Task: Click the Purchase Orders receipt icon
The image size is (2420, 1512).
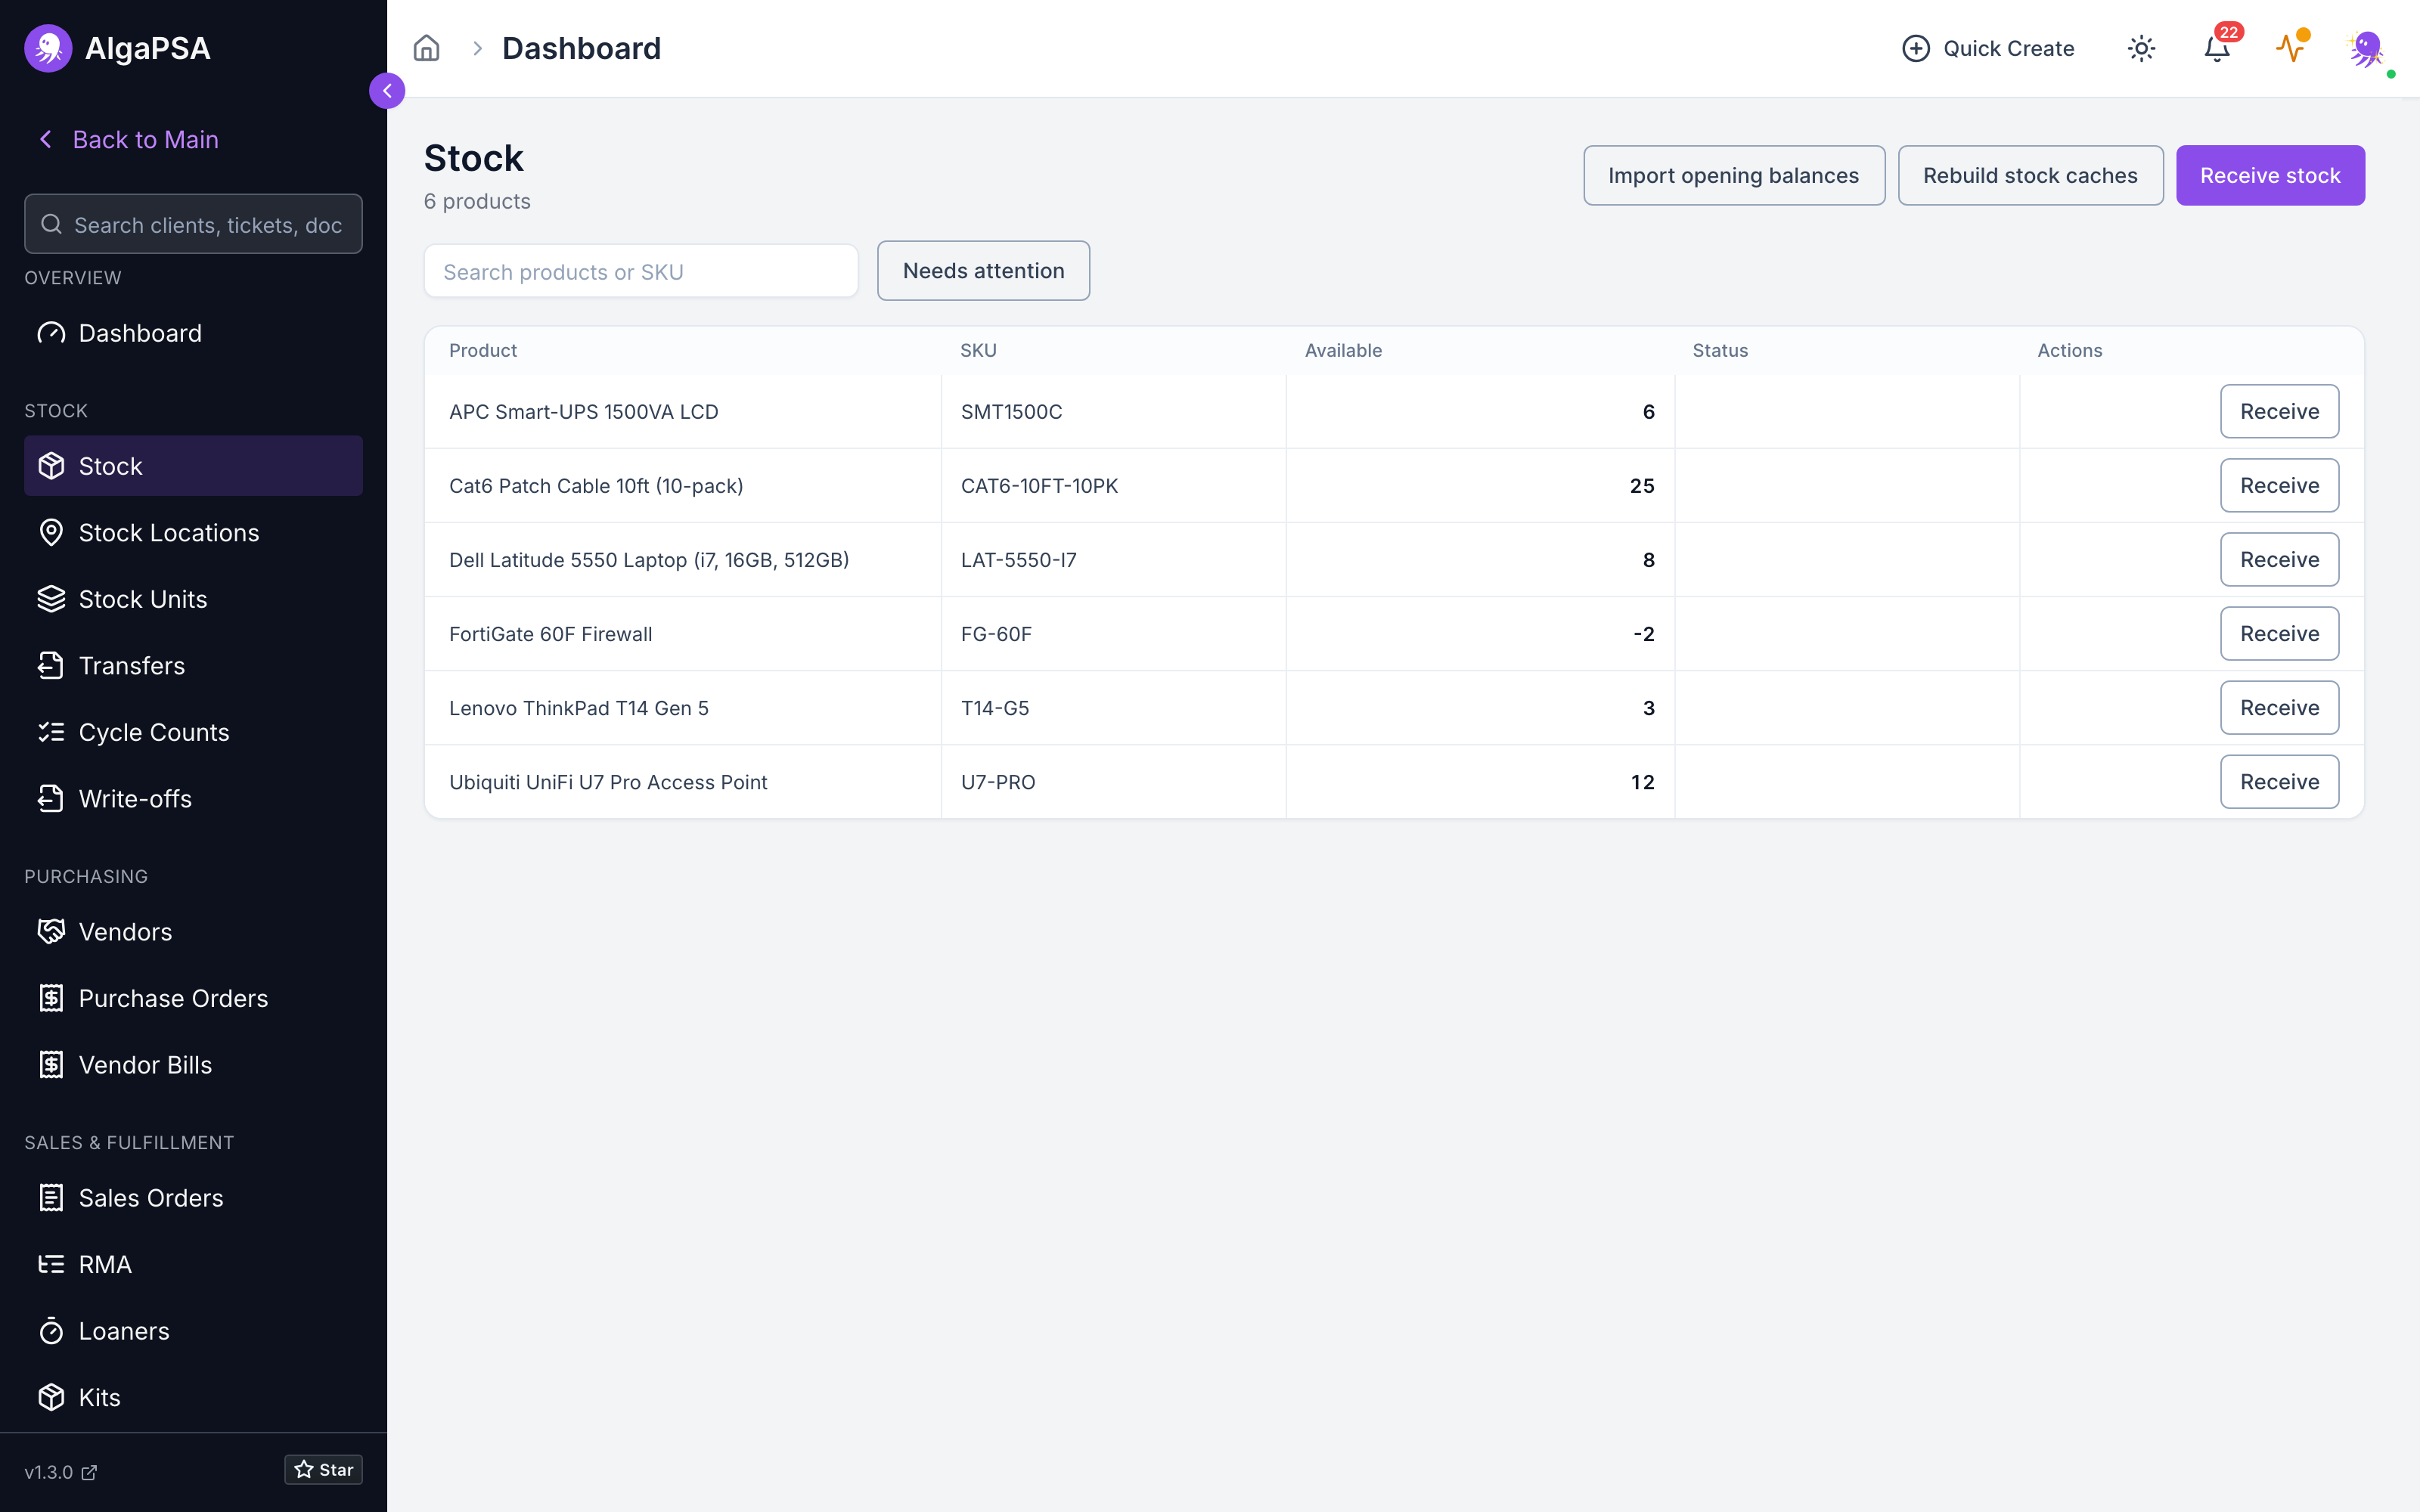Action: (x=51, y=998)
